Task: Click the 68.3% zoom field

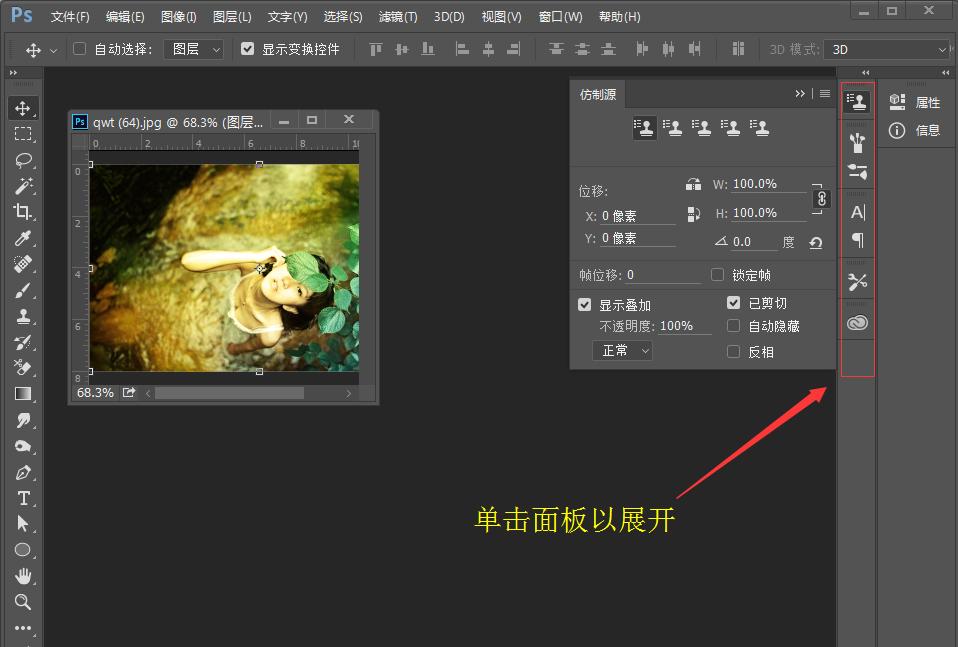Action: (x=94, y=392)
